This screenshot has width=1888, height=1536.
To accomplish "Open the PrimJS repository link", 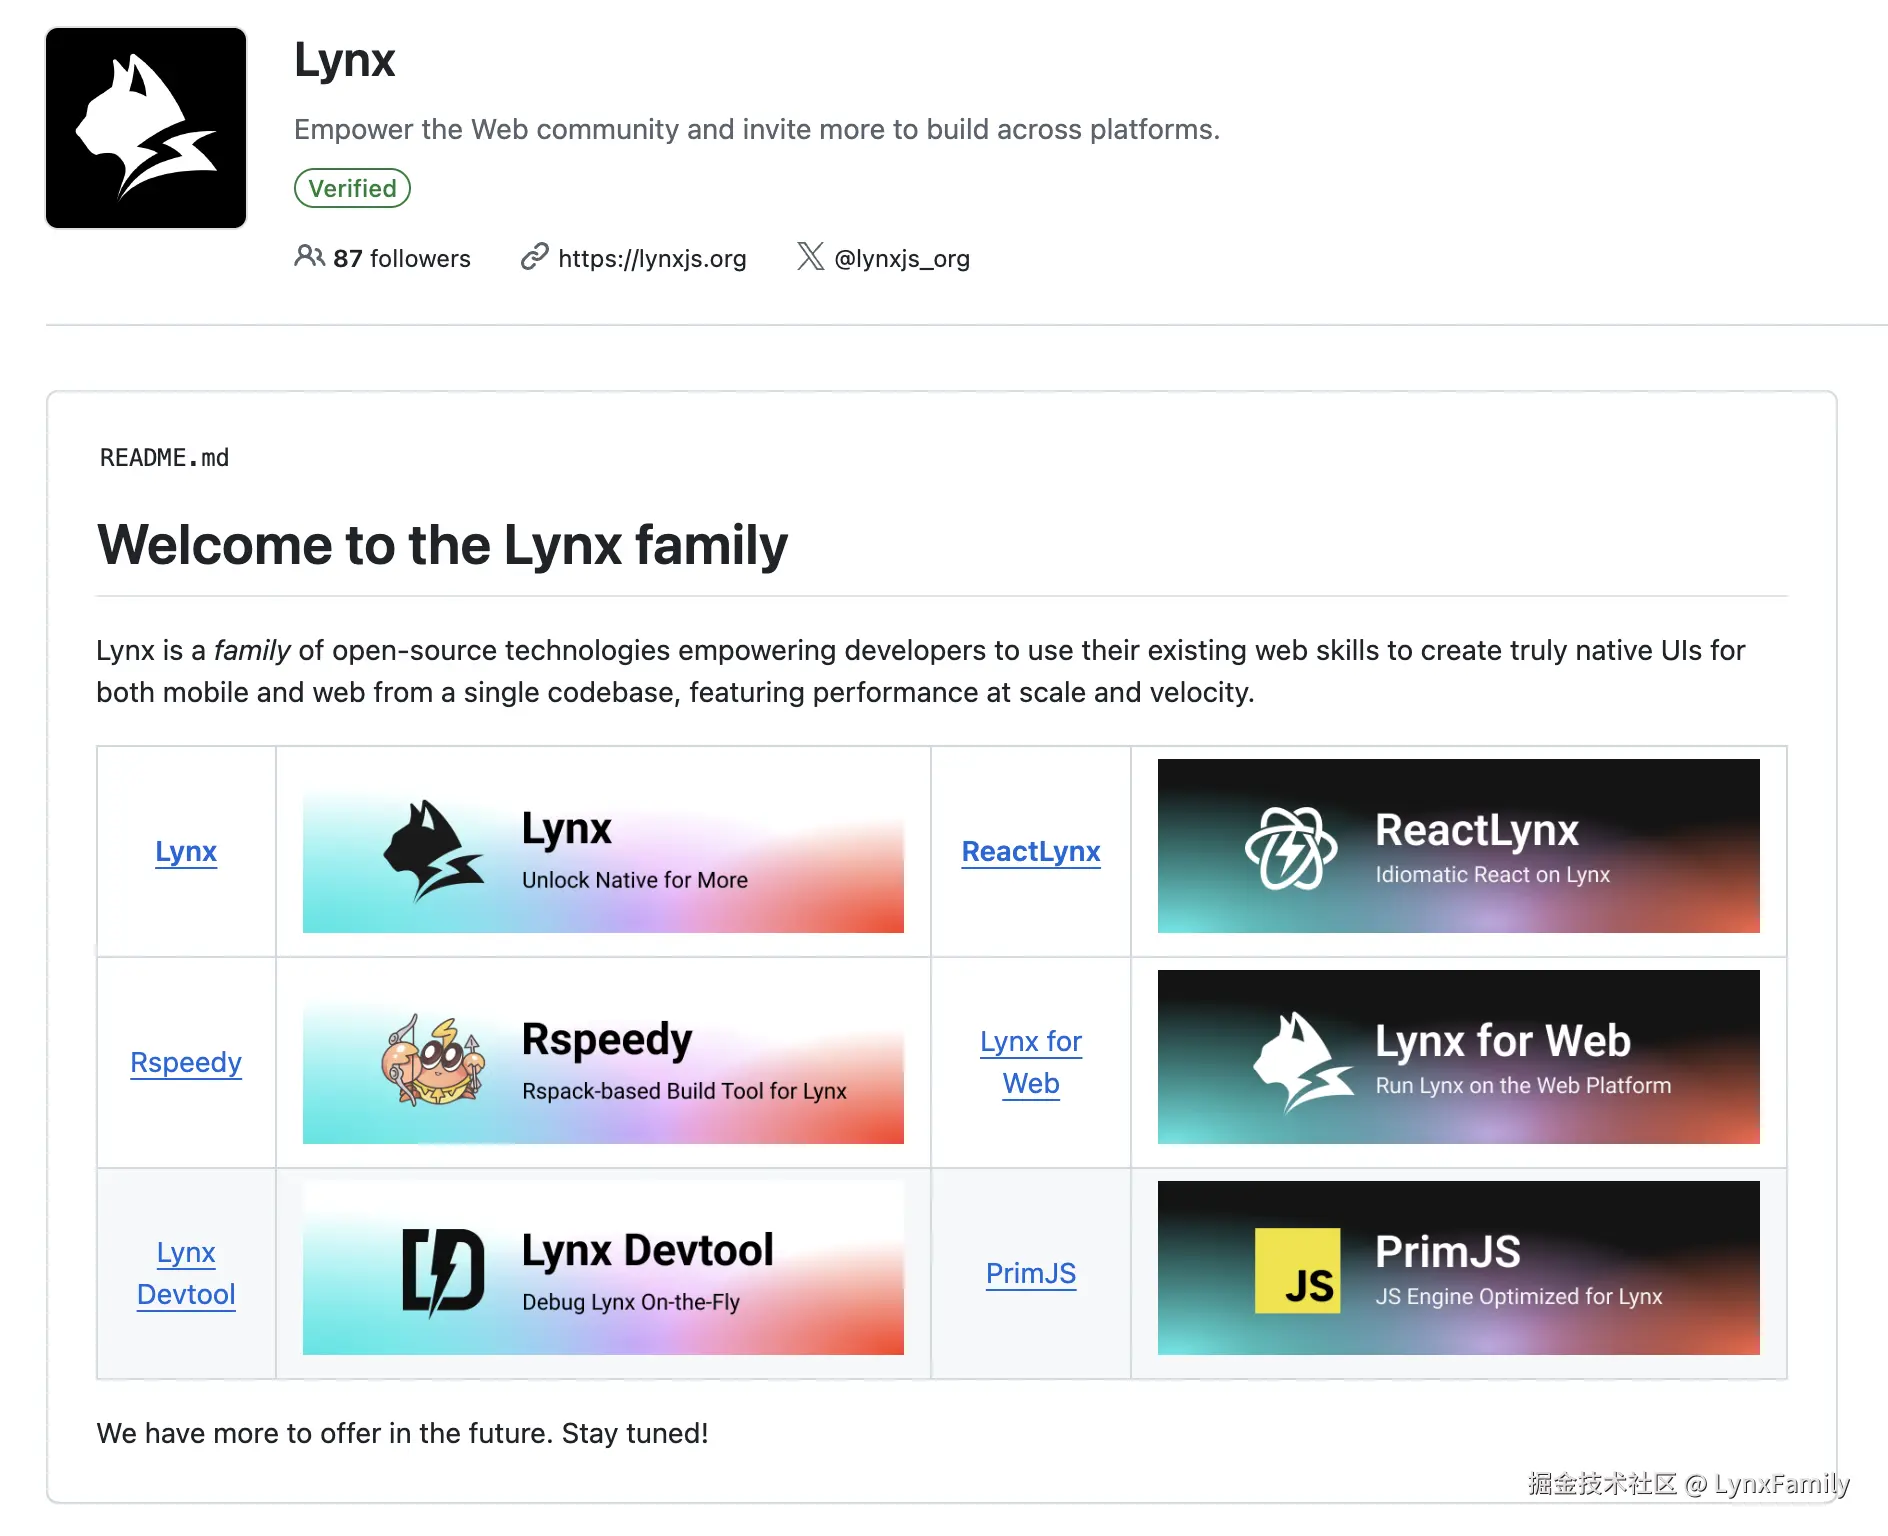I will pos(1031,1273).
